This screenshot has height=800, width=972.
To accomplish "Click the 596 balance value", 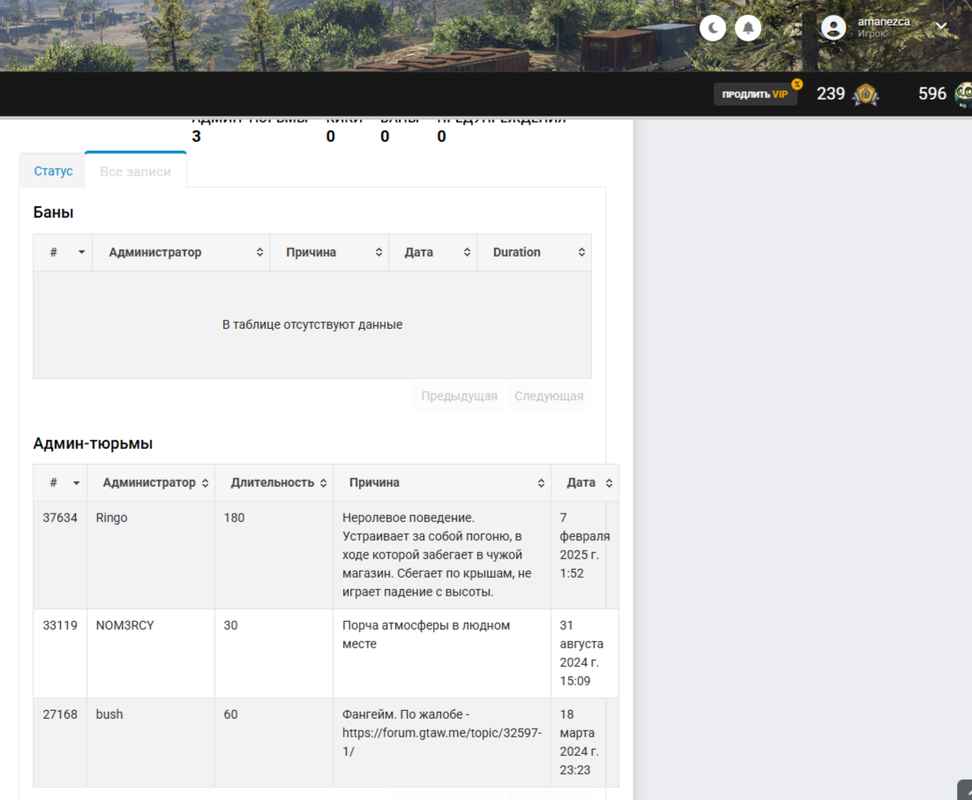I will (x=932, y=94).
